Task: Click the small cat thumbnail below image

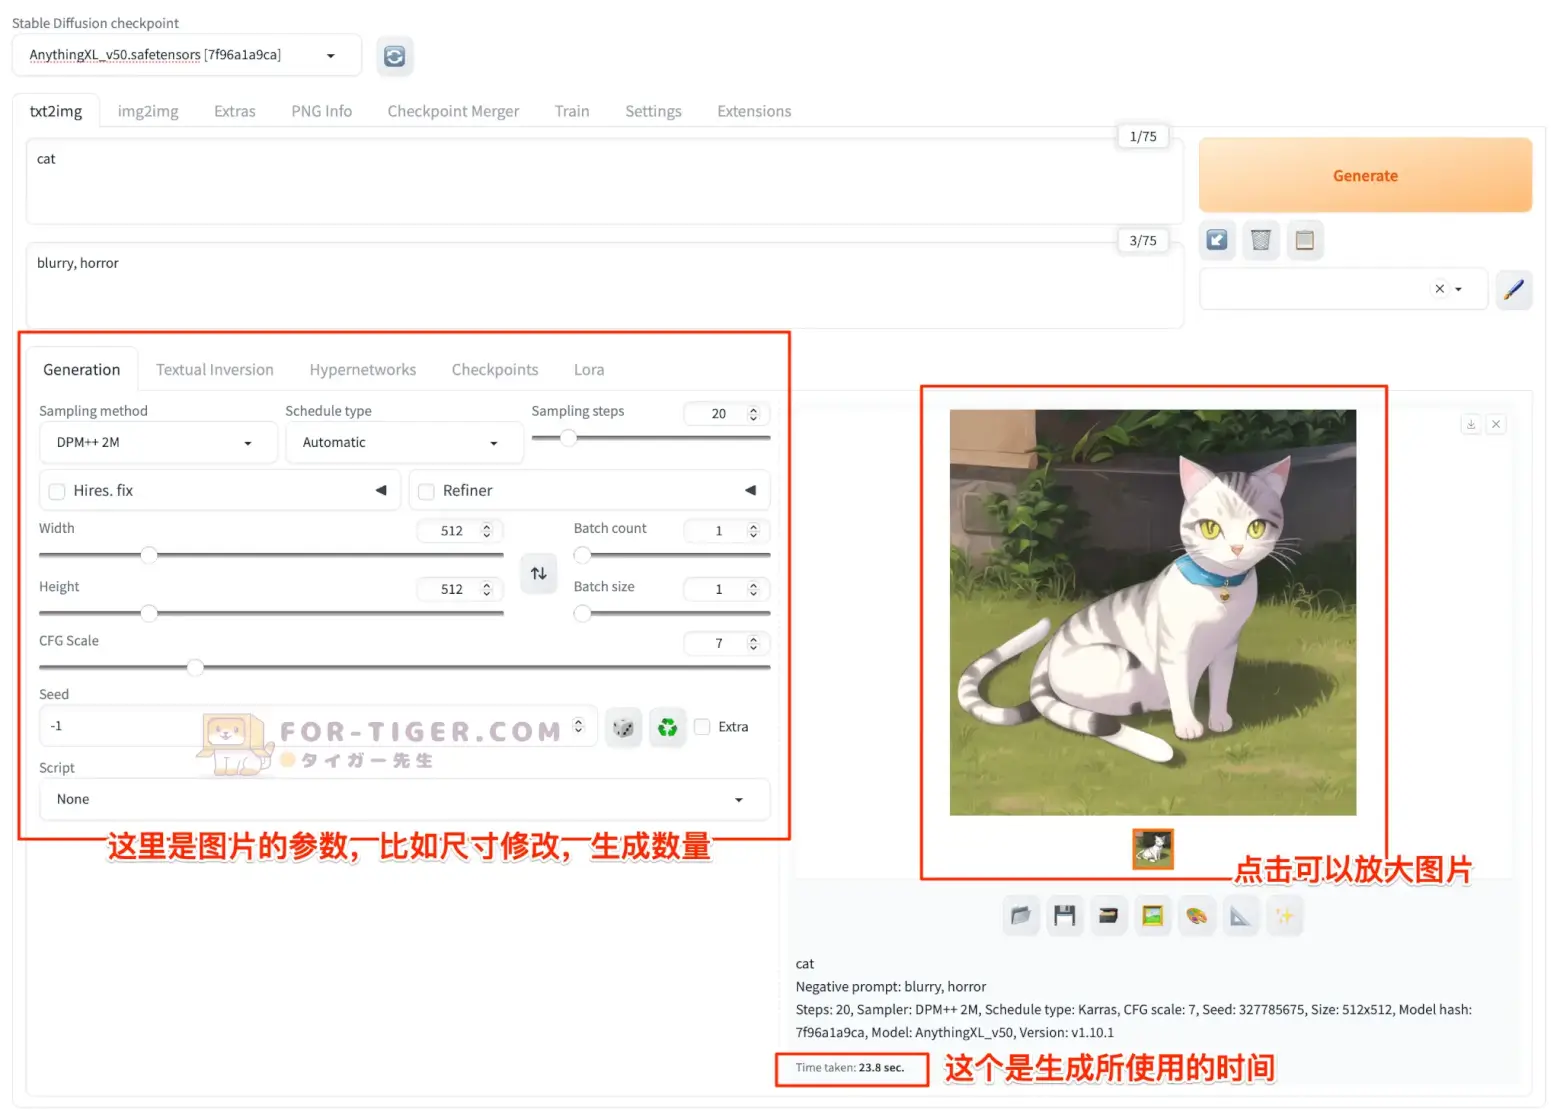Action: tap(1152, 849)
